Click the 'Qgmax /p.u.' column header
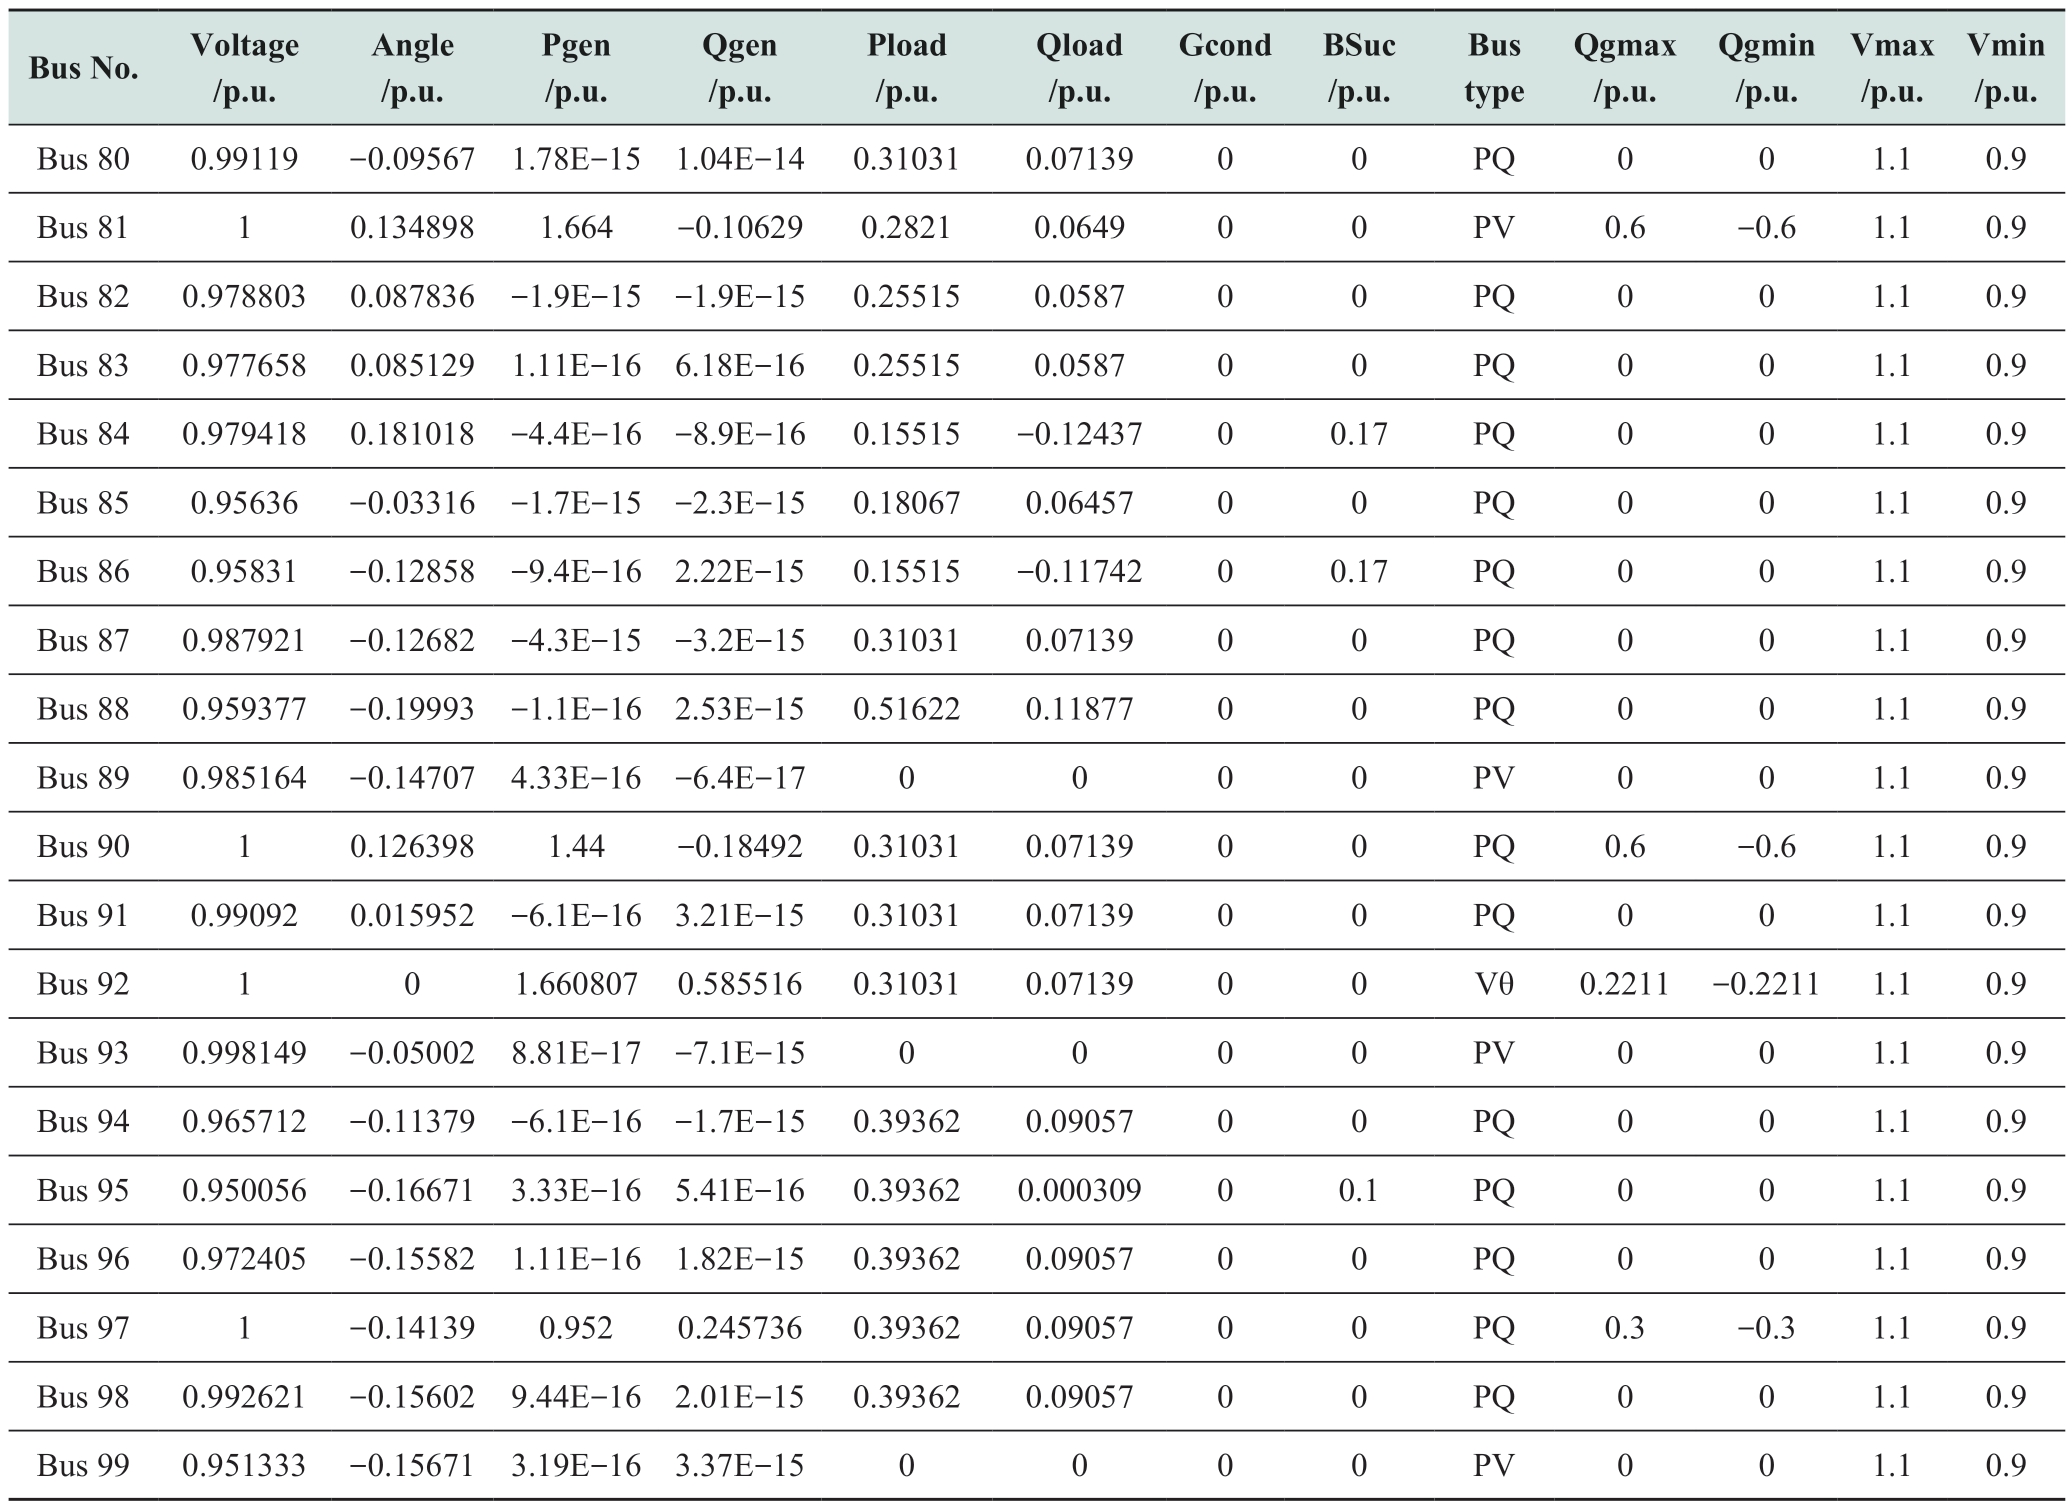Screen dimensions: 2072x1508 [1624, 68]
